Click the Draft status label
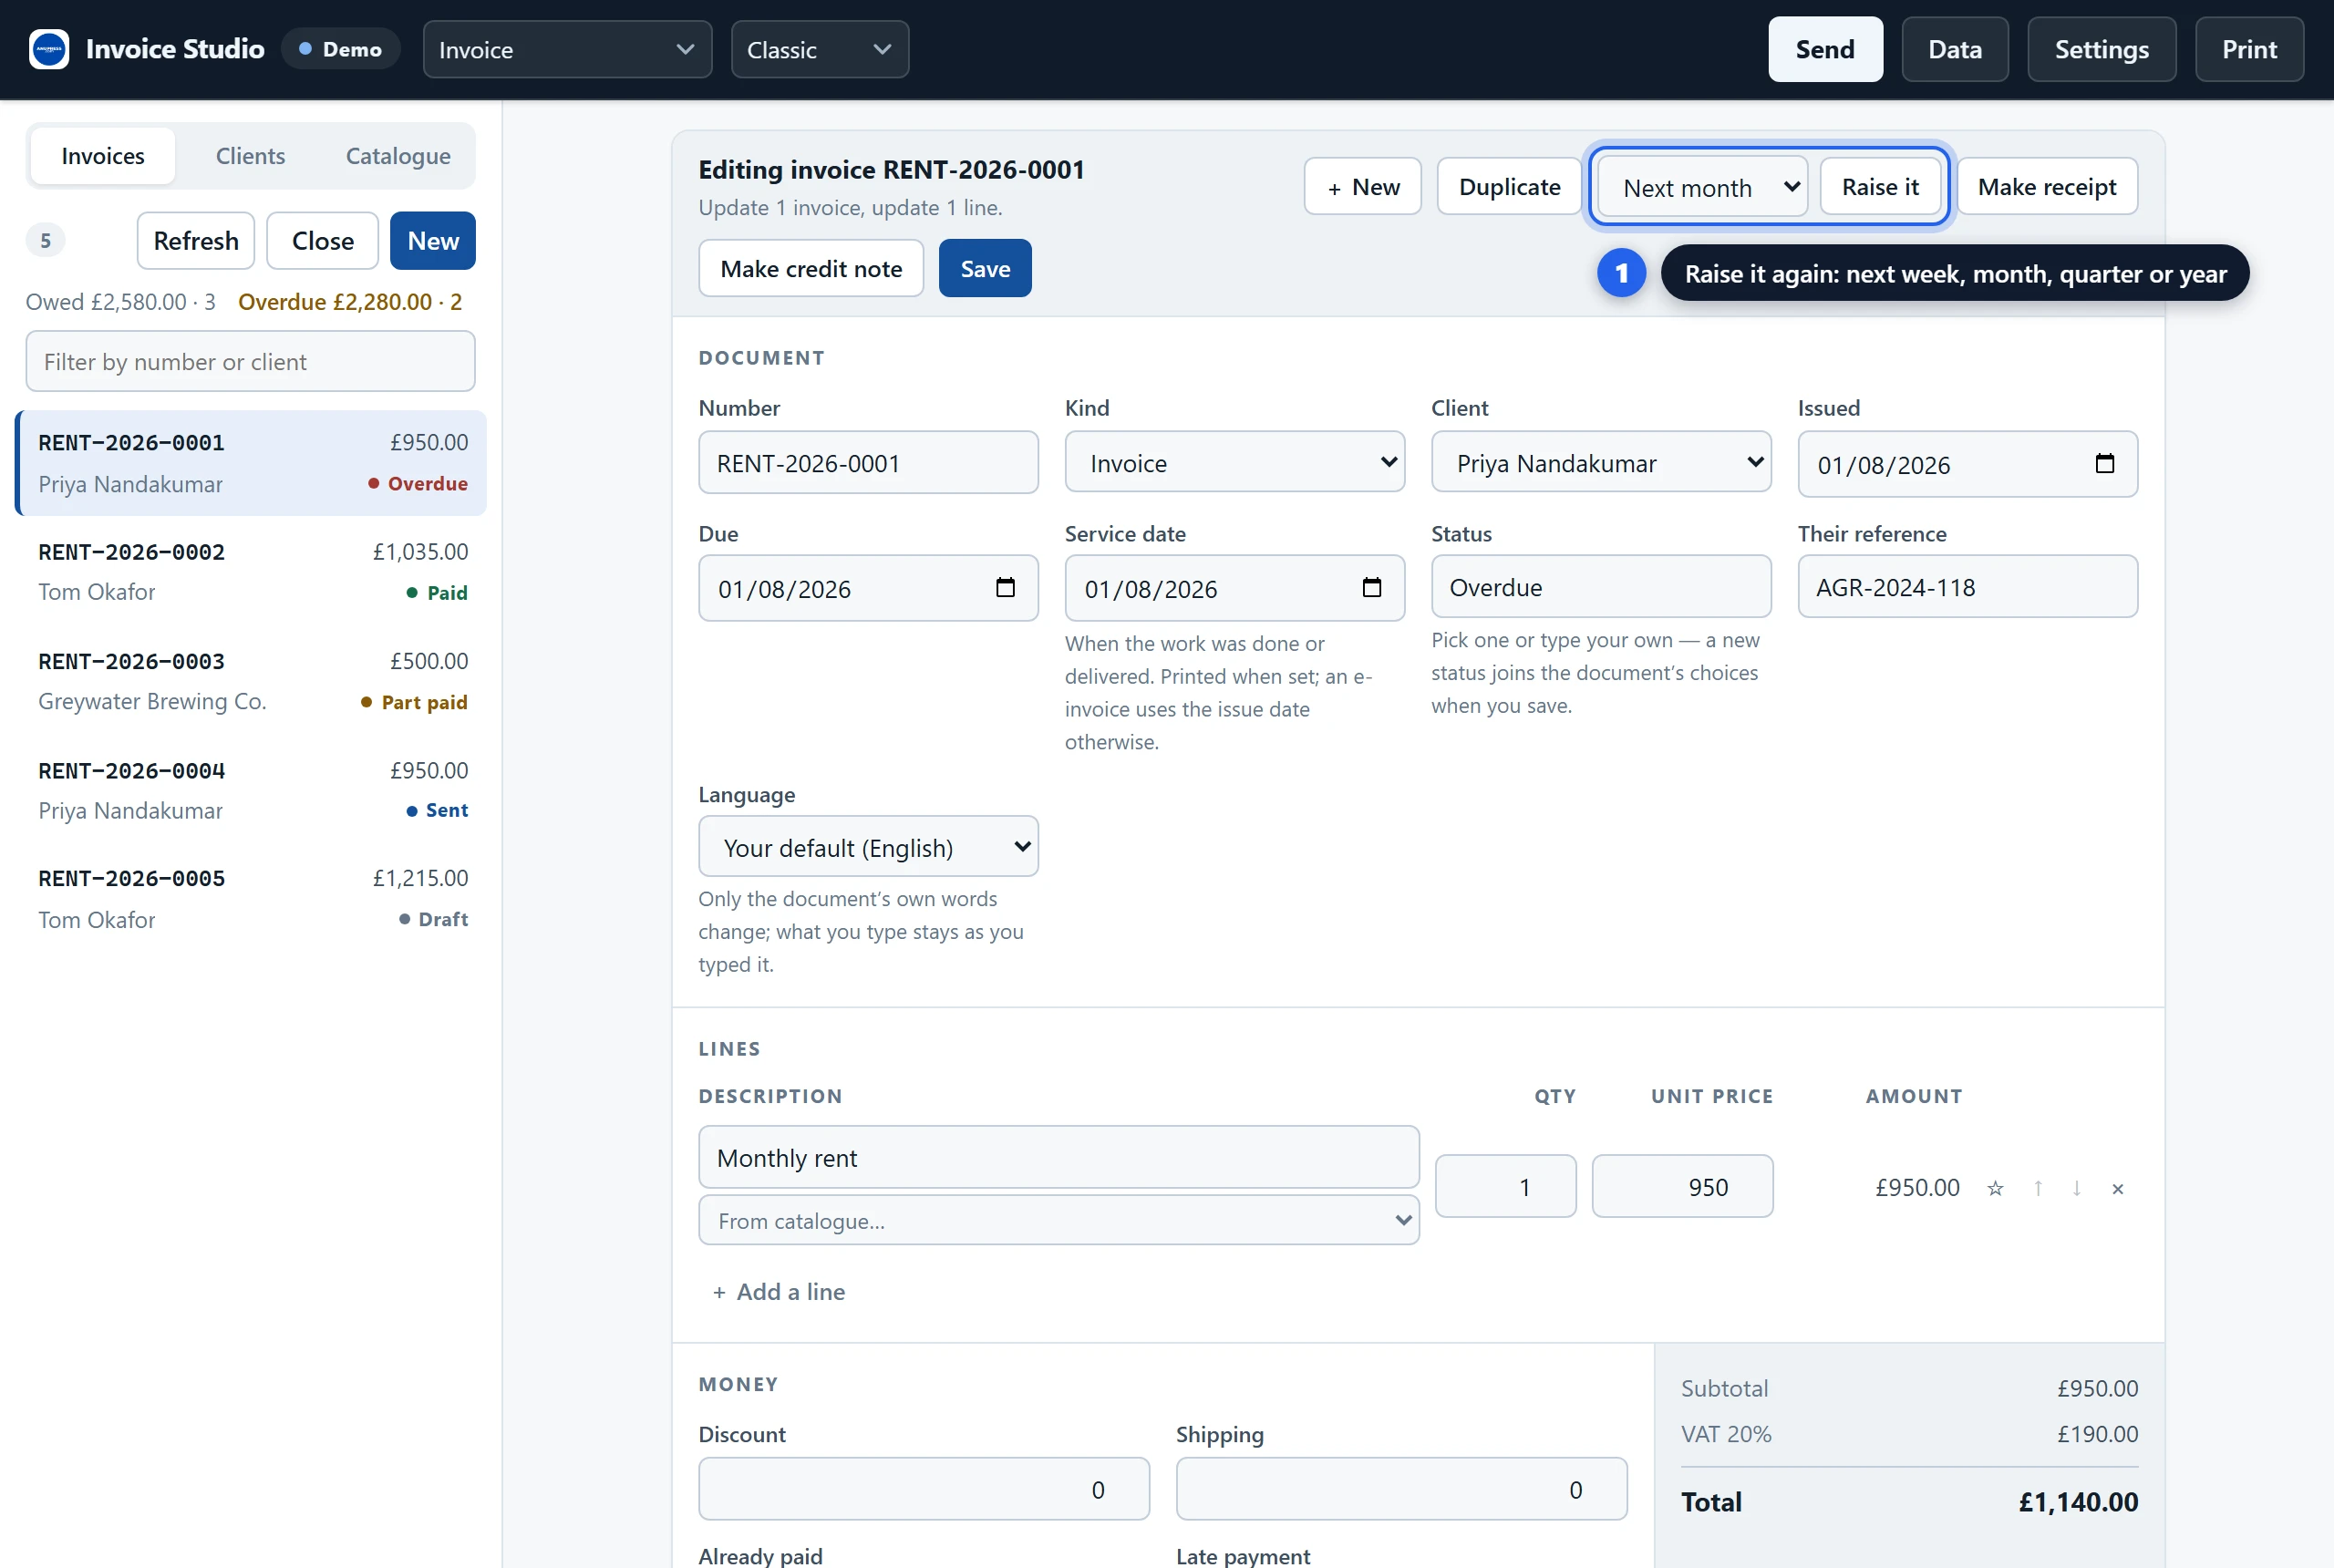 (x=433, y=919)
